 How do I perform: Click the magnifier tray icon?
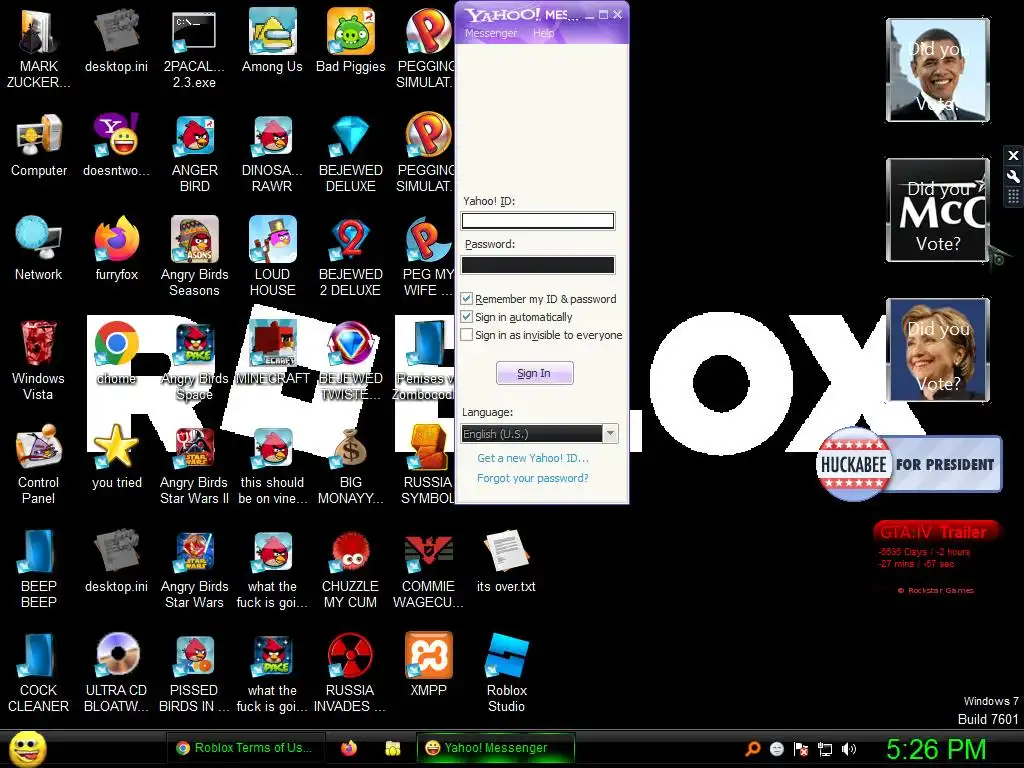point(753,749)
